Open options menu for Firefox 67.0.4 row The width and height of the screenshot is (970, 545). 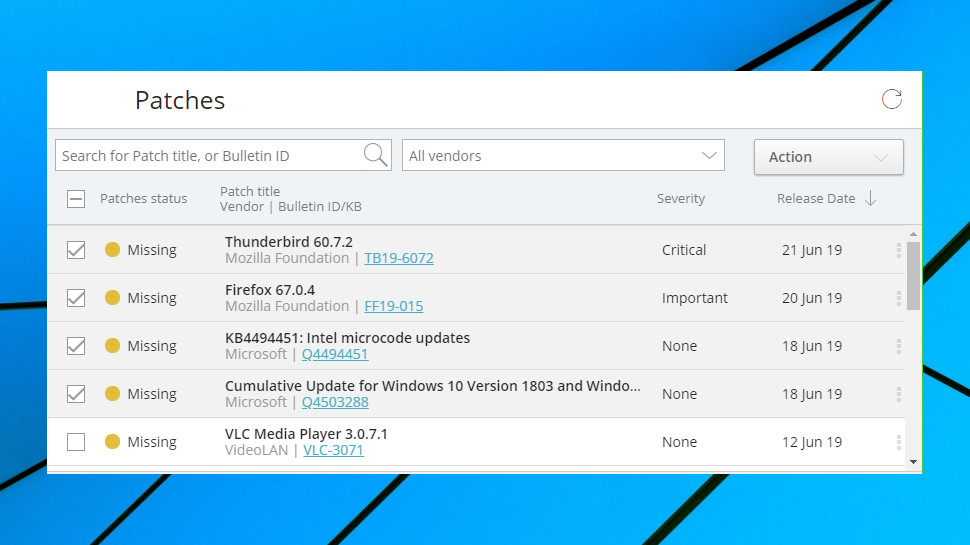tap(898, 298)
